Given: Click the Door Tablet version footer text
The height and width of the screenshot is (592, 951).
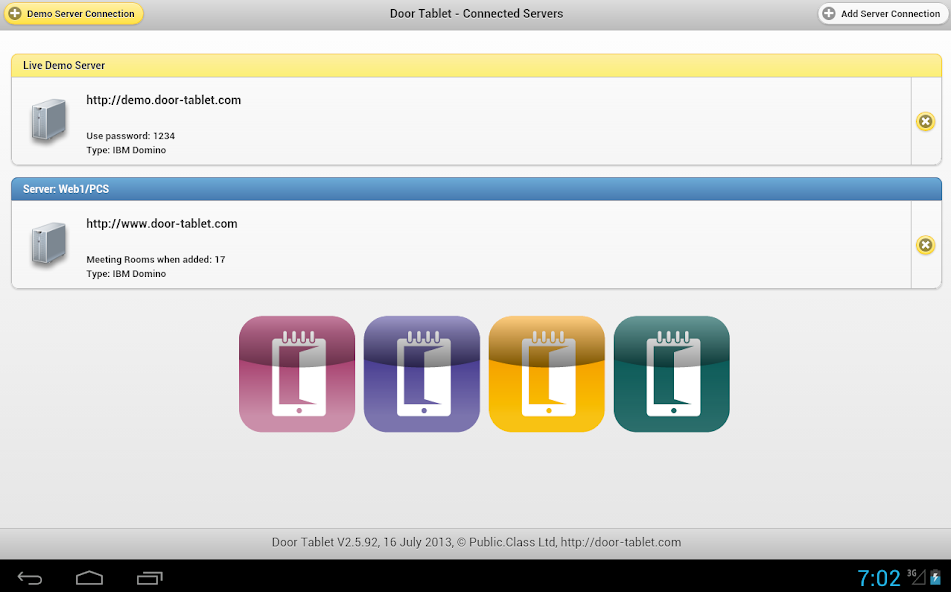Looking at the screenshot, I should pyautogui.click(x=476, y=542).
